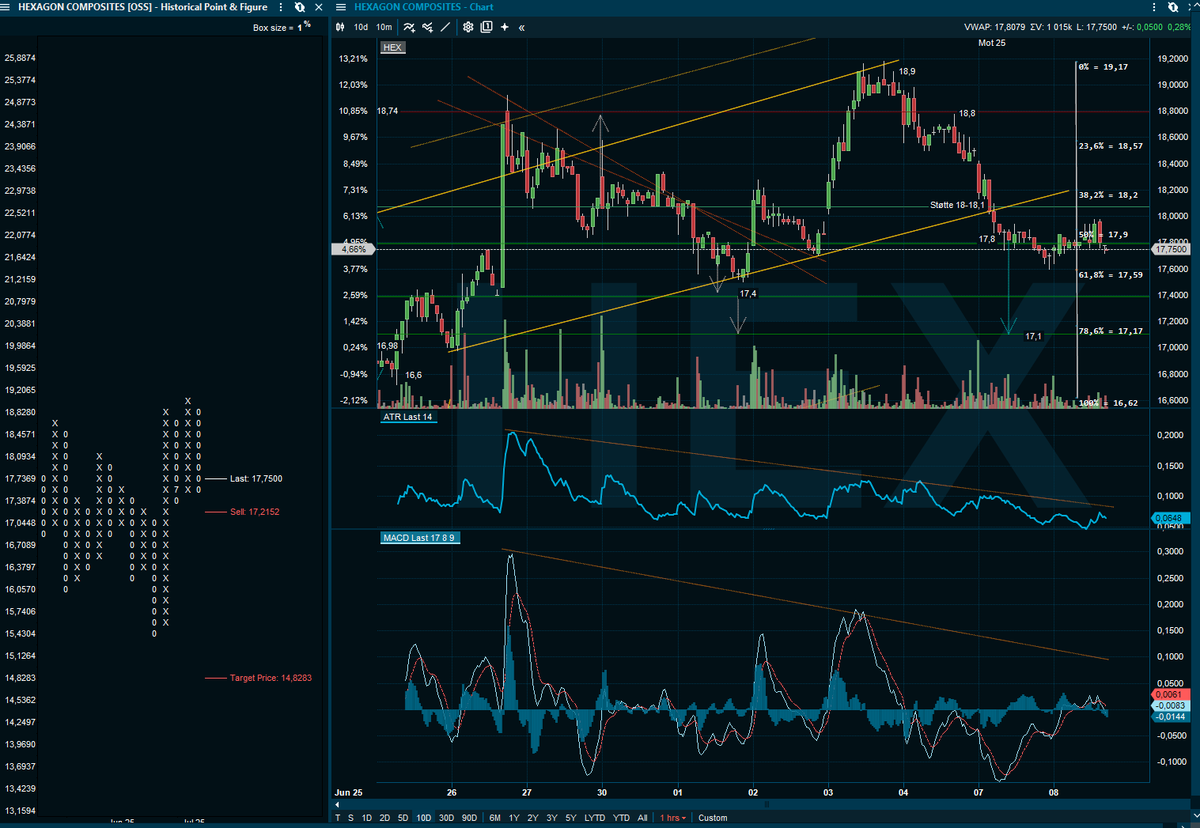Select the T time range
Viewport: 1200px width, 828px height.
click(x=338, y=818)
